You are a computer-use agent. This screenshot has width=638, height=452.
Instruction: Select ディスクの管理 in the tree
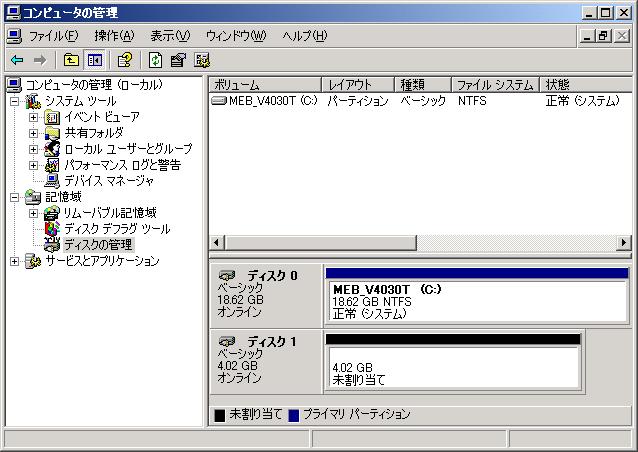point(98,245)
